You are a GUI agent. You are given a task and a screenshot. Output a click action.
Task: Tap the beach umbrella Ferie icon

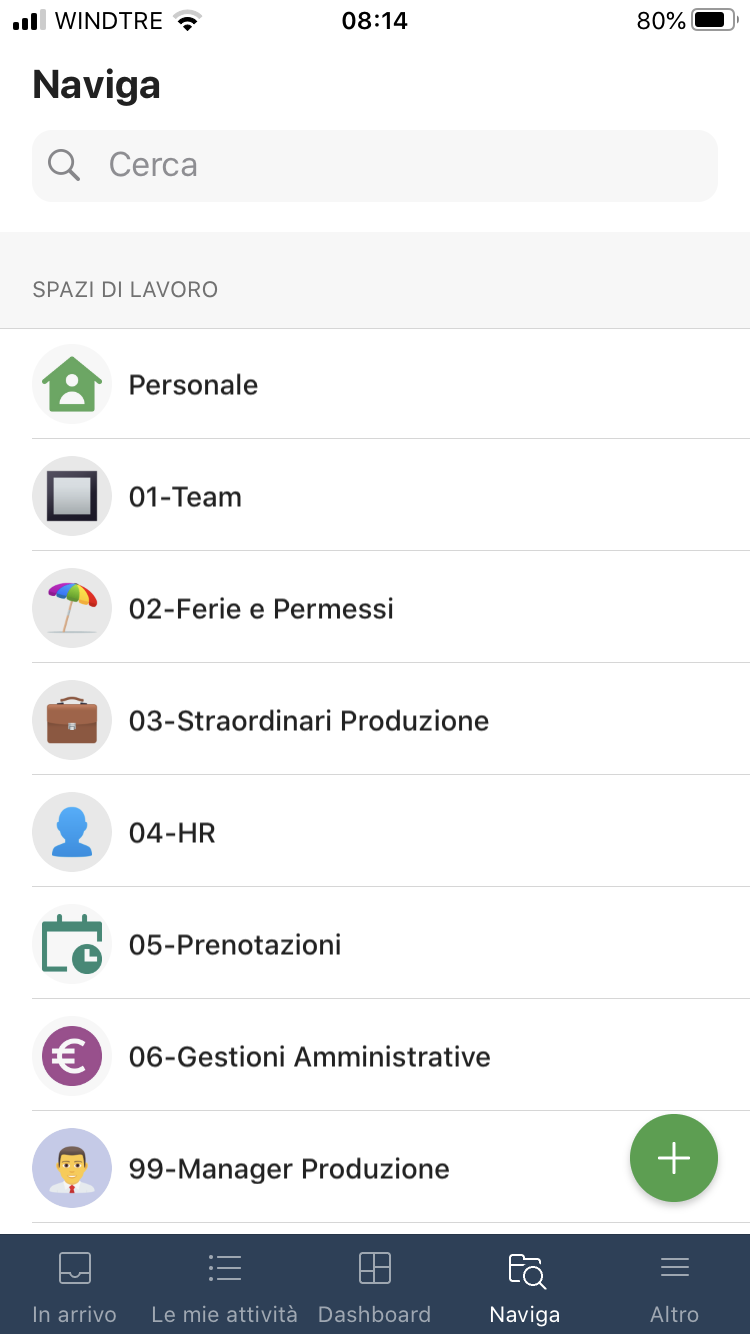point(72,609)
